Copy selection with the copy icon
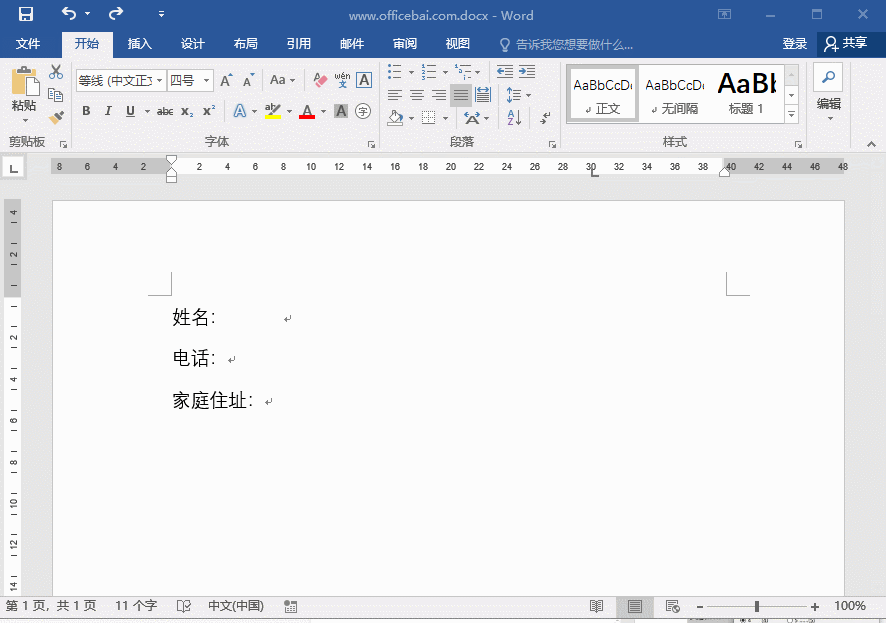886x623 pixels. [55, 95]
